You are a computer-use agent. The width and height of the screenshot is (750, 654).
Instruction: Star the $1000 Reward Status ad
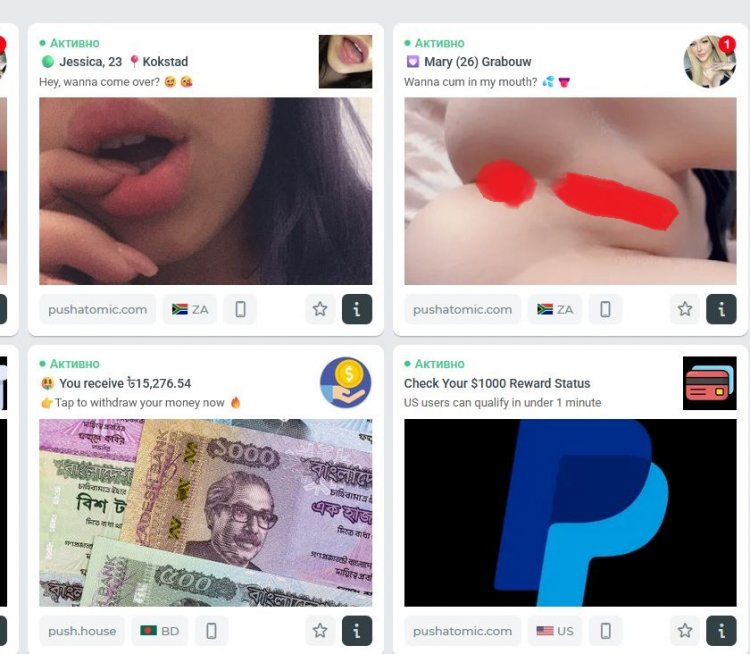coord(685,631)
